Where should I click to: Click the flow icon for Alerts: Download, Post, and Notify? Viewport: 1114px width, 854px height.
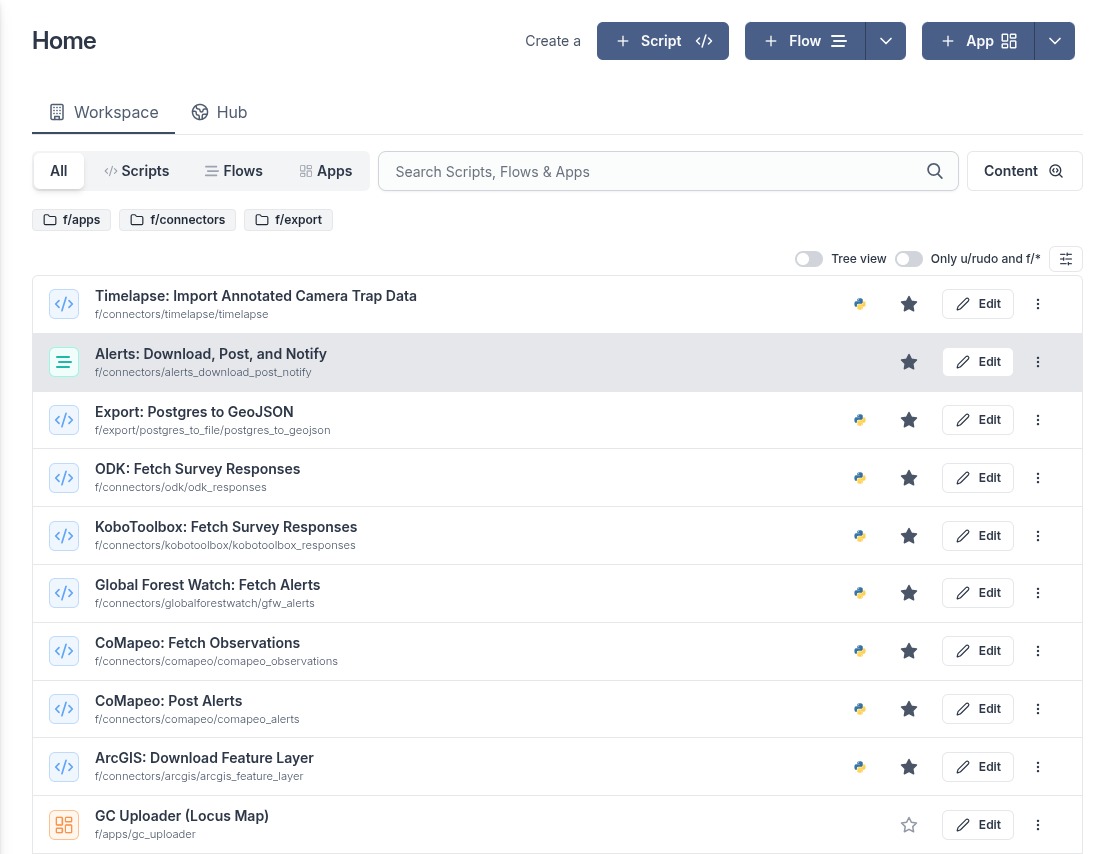pyautogui.click(x=64, y=362)
